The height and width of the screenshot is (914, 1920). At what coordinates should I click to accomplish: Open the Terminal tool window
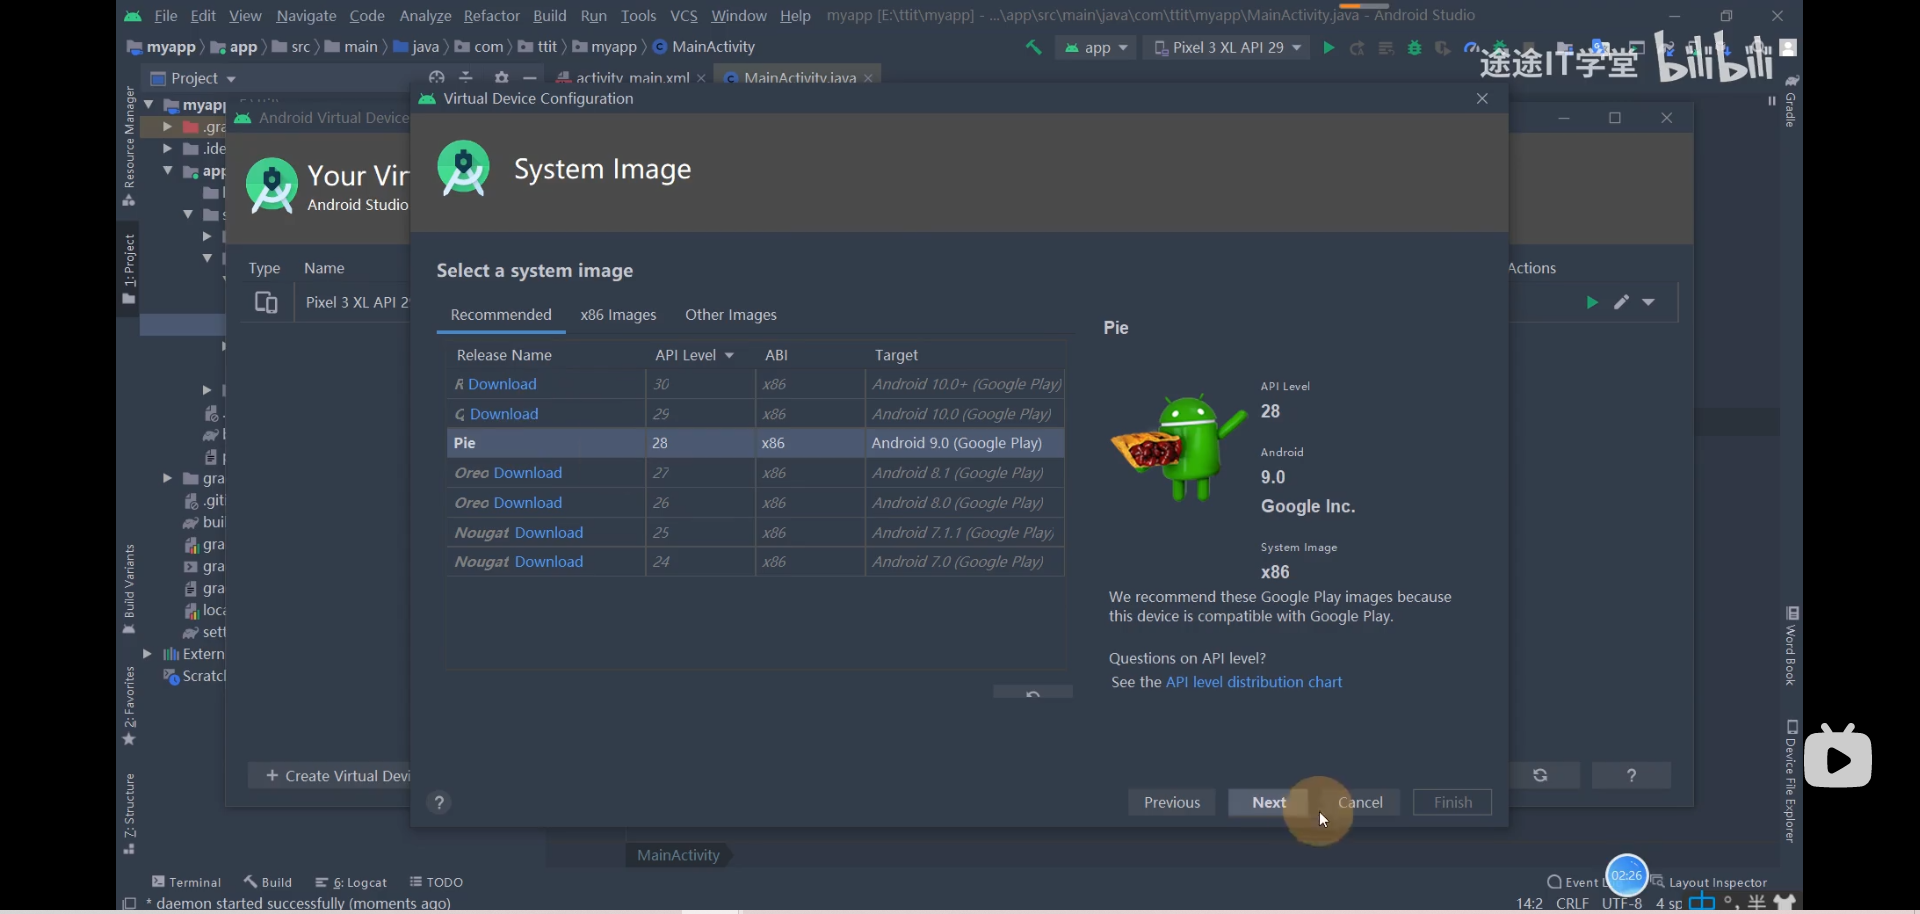[x=186, y=882]
